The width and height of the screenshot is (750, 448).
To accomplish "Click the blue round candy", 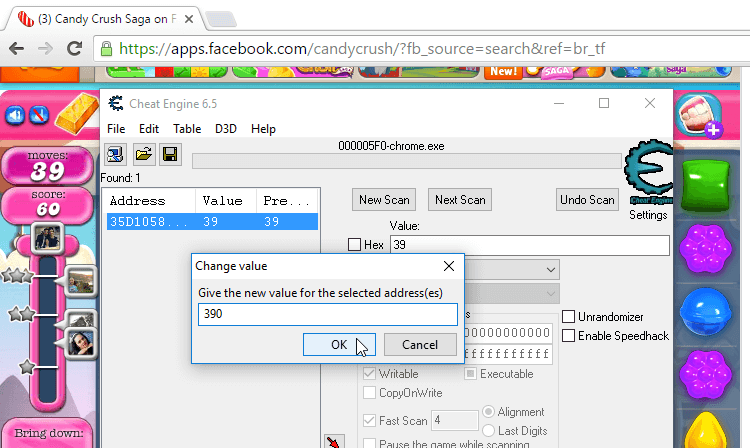I will point(706,311).
